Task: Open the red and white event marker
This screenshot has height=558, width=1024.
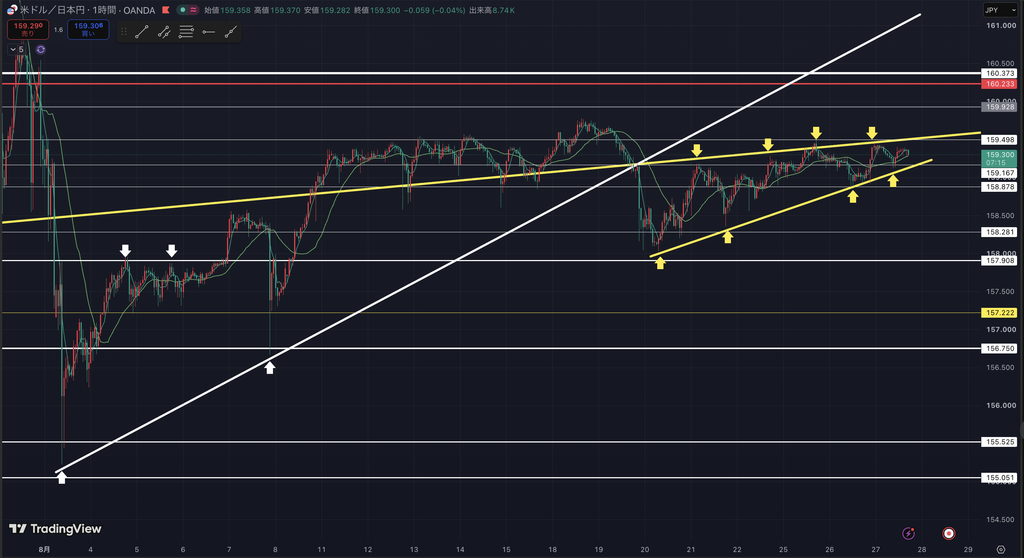Action: pyautogui.click(x=949, y=533)
